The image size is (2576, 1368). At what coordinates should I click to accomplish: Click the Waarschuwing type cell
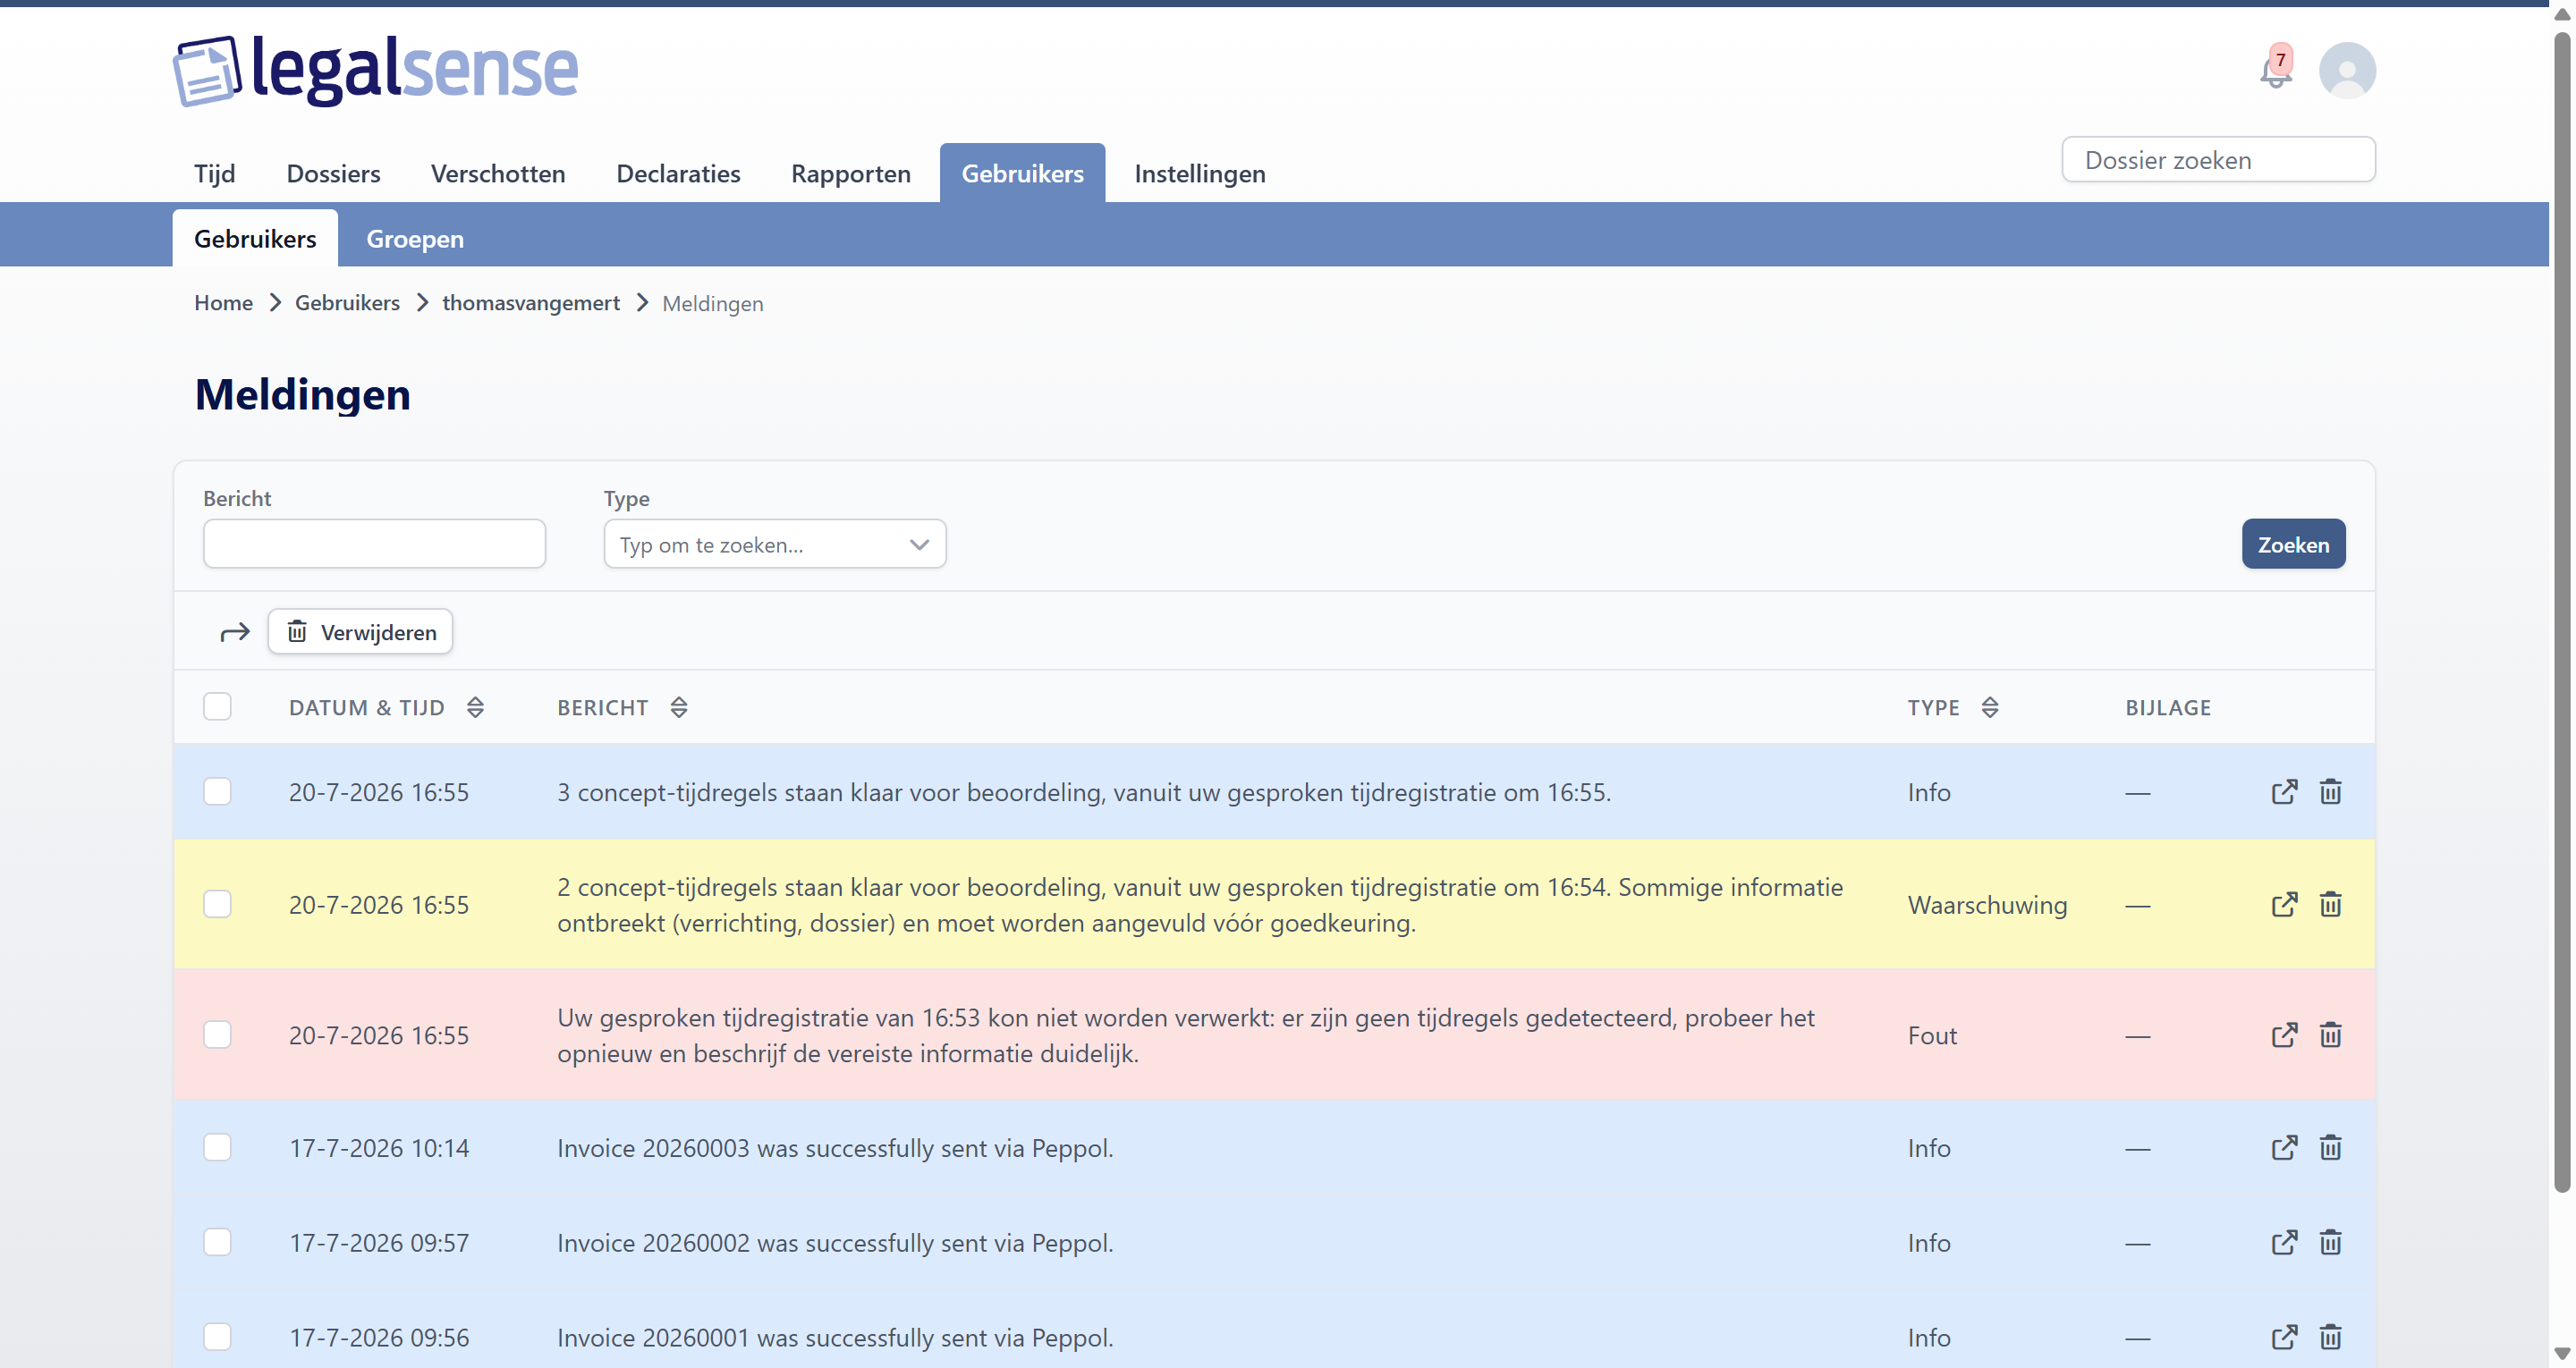[x=1987, y=905]
